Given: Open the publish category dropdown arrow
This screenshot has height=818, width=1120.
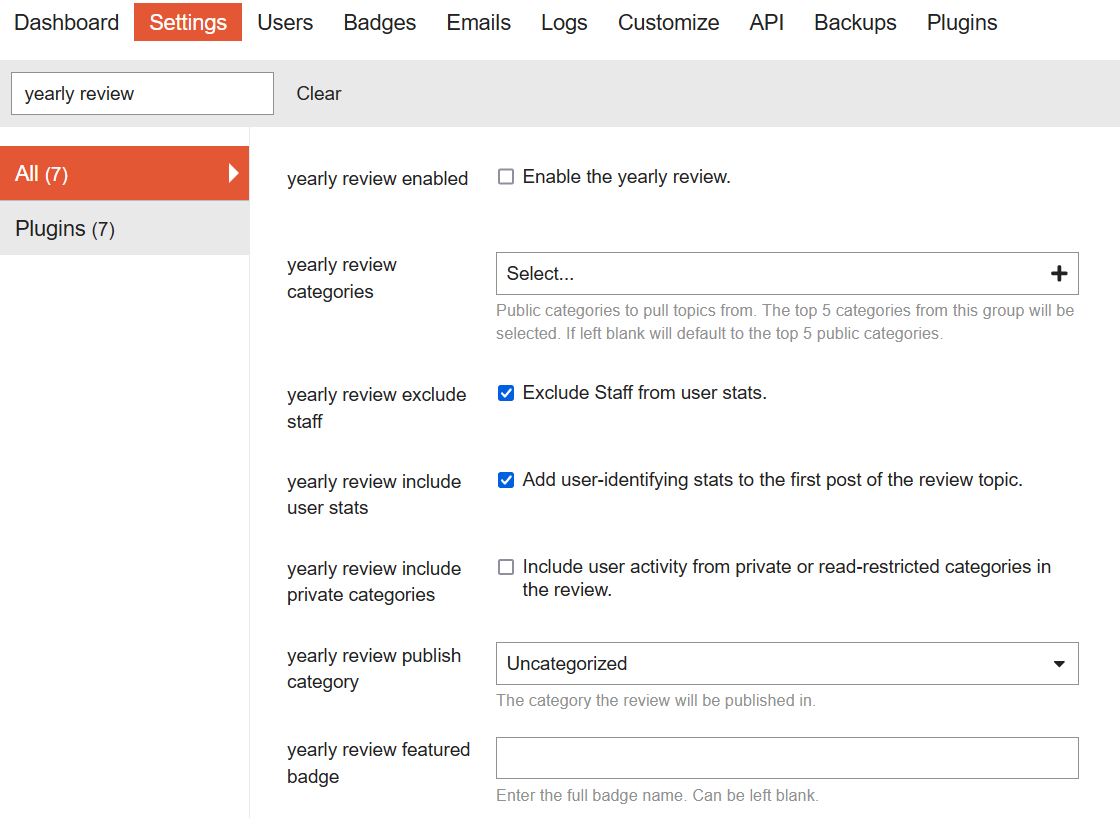Looking at the screenshot, I should click(x=1059, y=663).
